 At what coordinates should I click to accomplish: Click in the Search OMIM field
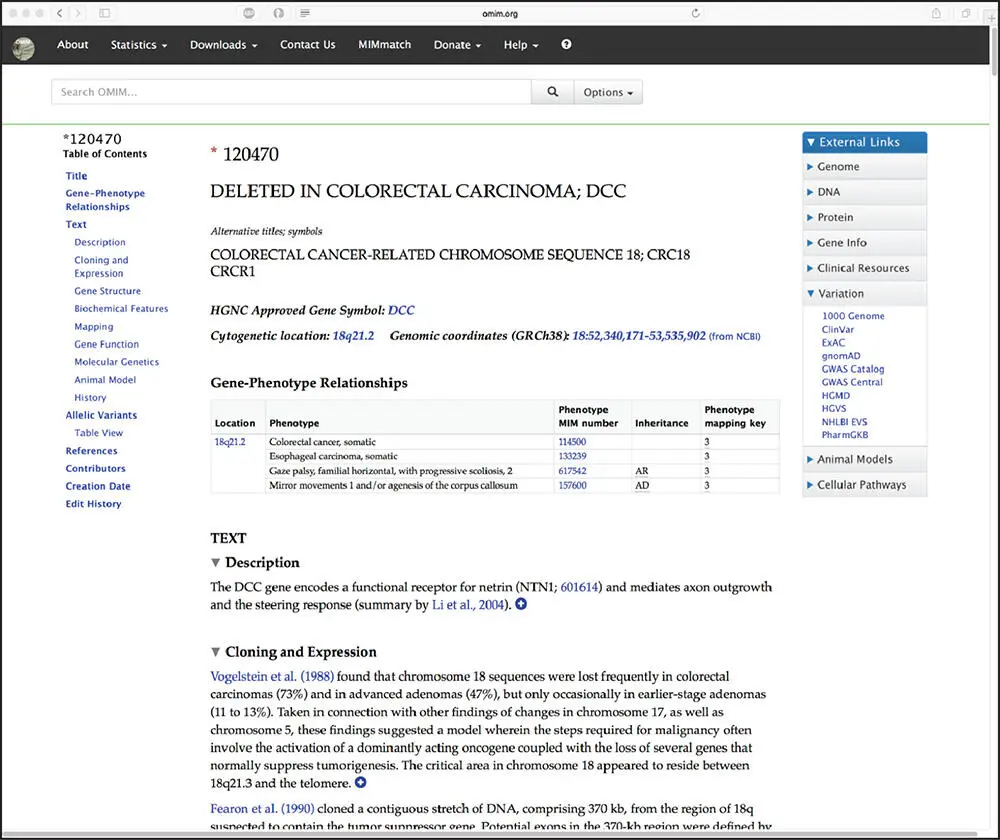[290, 92]
